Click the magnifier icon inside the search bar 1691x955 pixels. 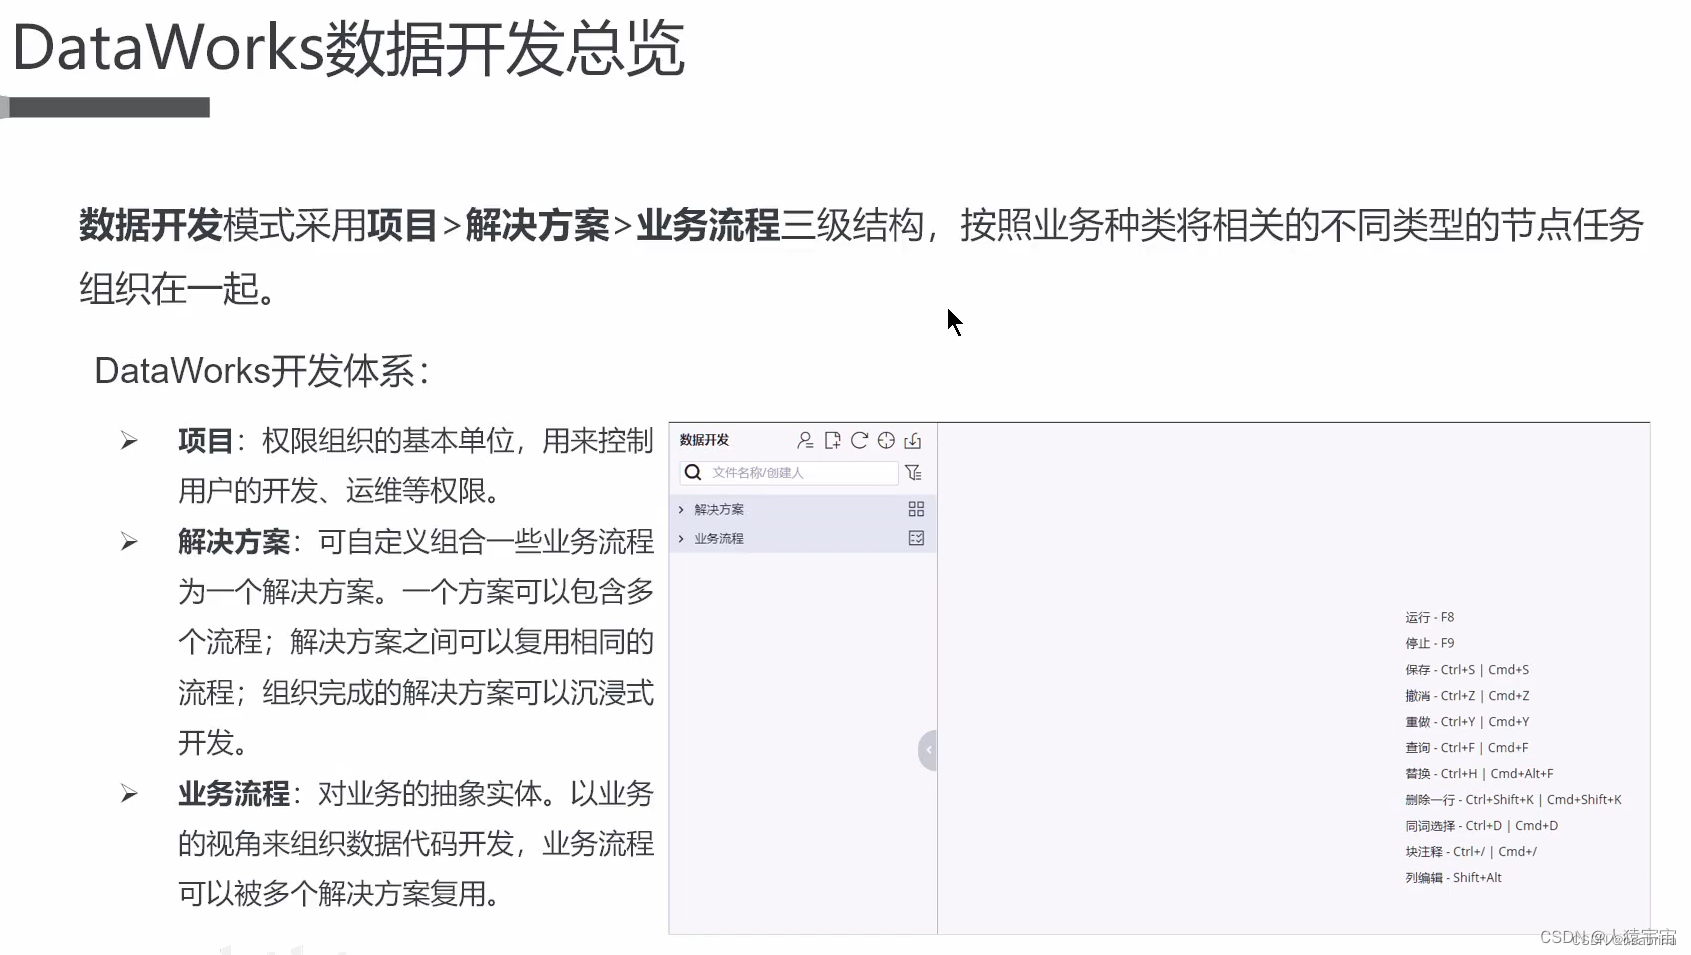coord(693,473)
